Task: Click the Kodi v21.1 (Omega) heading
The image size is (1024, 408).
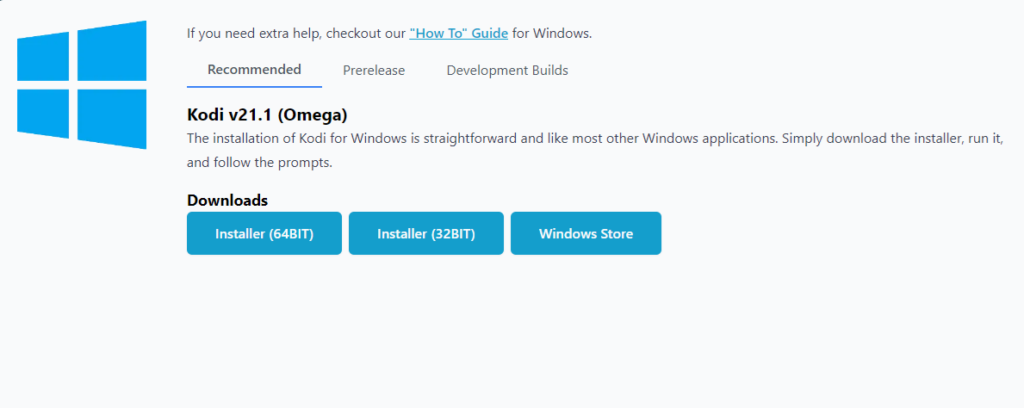Action: [267, 115]
